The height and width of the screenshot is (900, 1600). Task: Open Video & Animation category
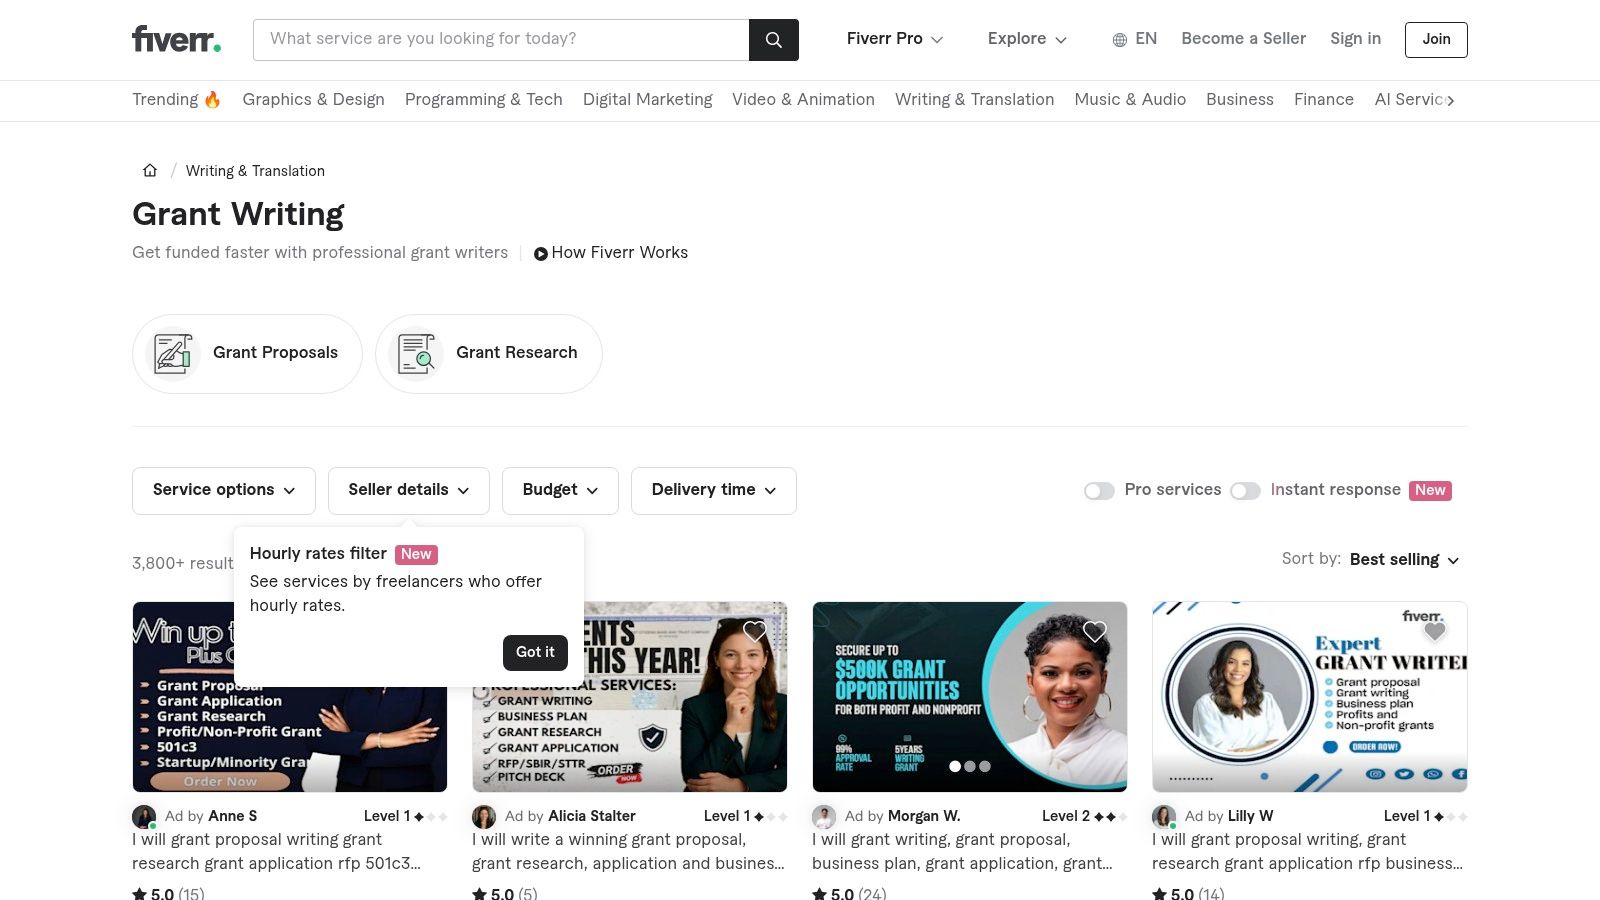(803, 99)
